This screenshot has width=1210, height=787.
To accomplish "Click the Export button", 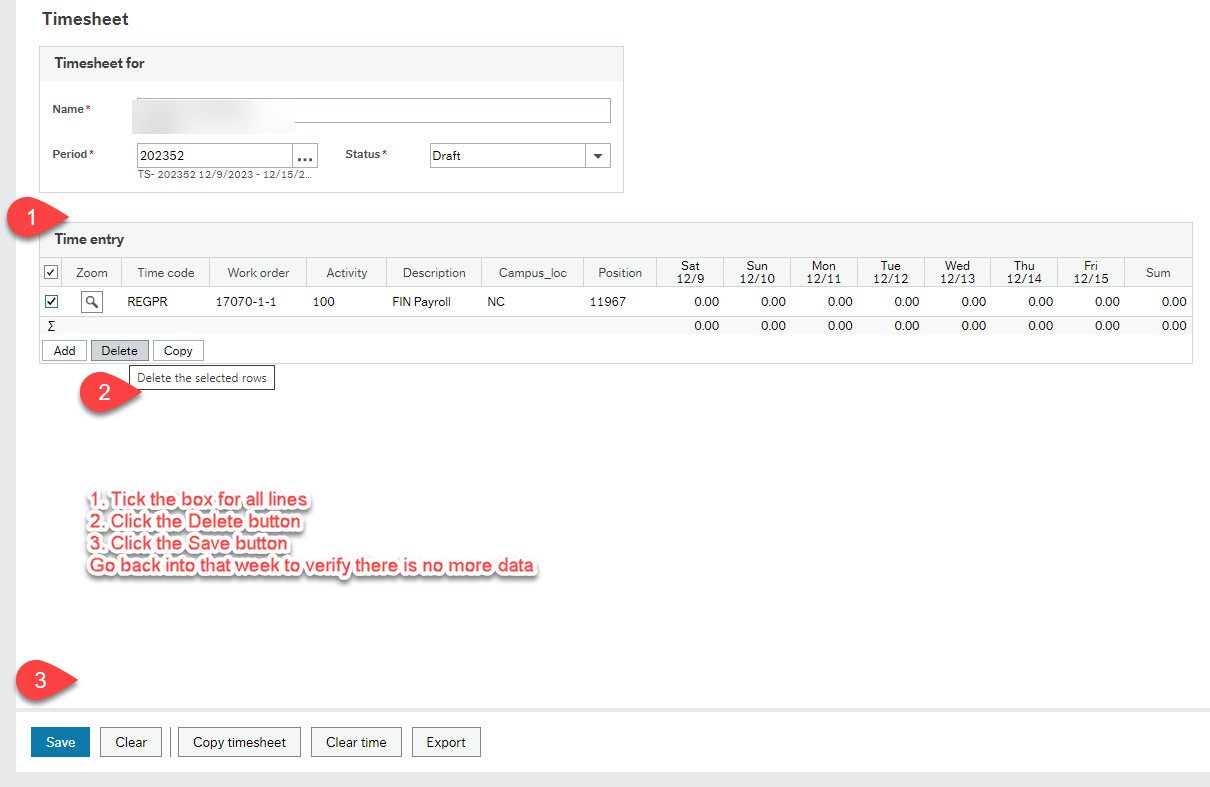I will [446, 742].
